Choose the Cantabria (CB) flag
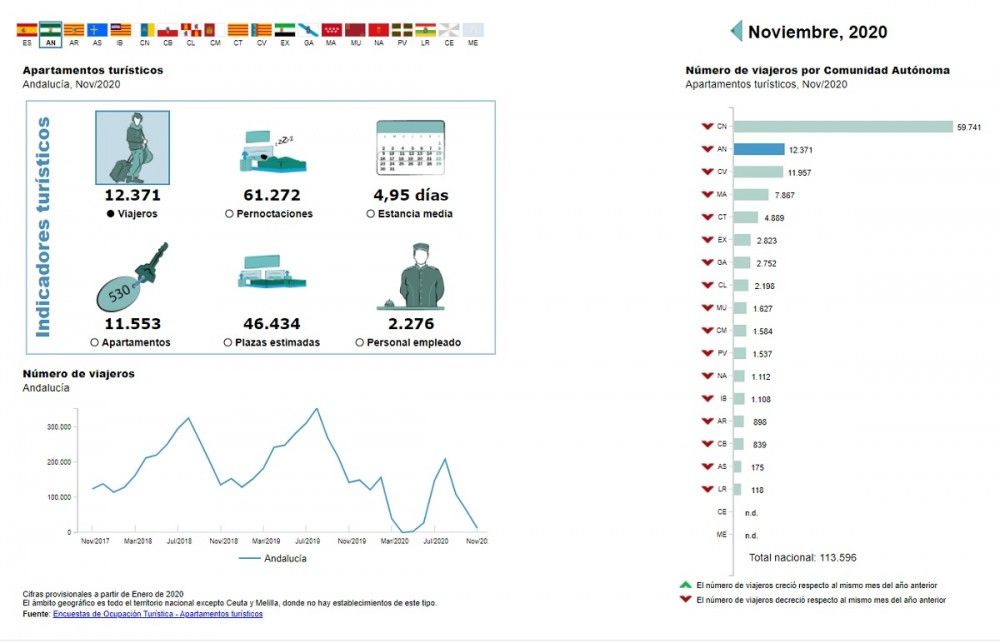The width and height of the screenshot is (1000, 643). pyautogui.click(x=168, y=30)
